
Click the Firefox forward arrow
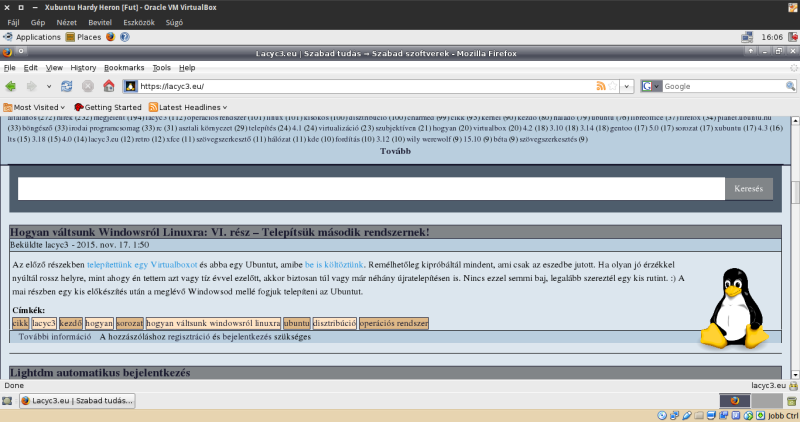[32, 86]
